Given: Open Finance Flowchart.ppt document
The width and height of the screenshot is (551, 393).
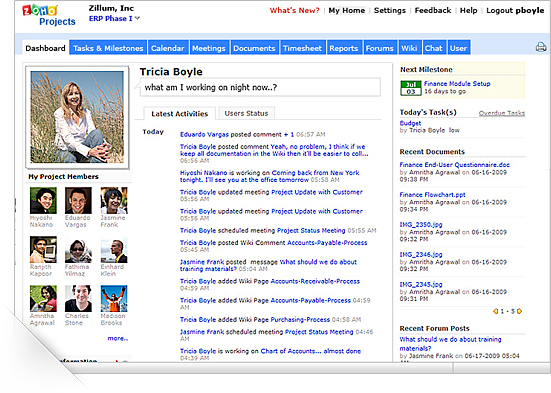Looking at the screenshot, I should (432, 194).
